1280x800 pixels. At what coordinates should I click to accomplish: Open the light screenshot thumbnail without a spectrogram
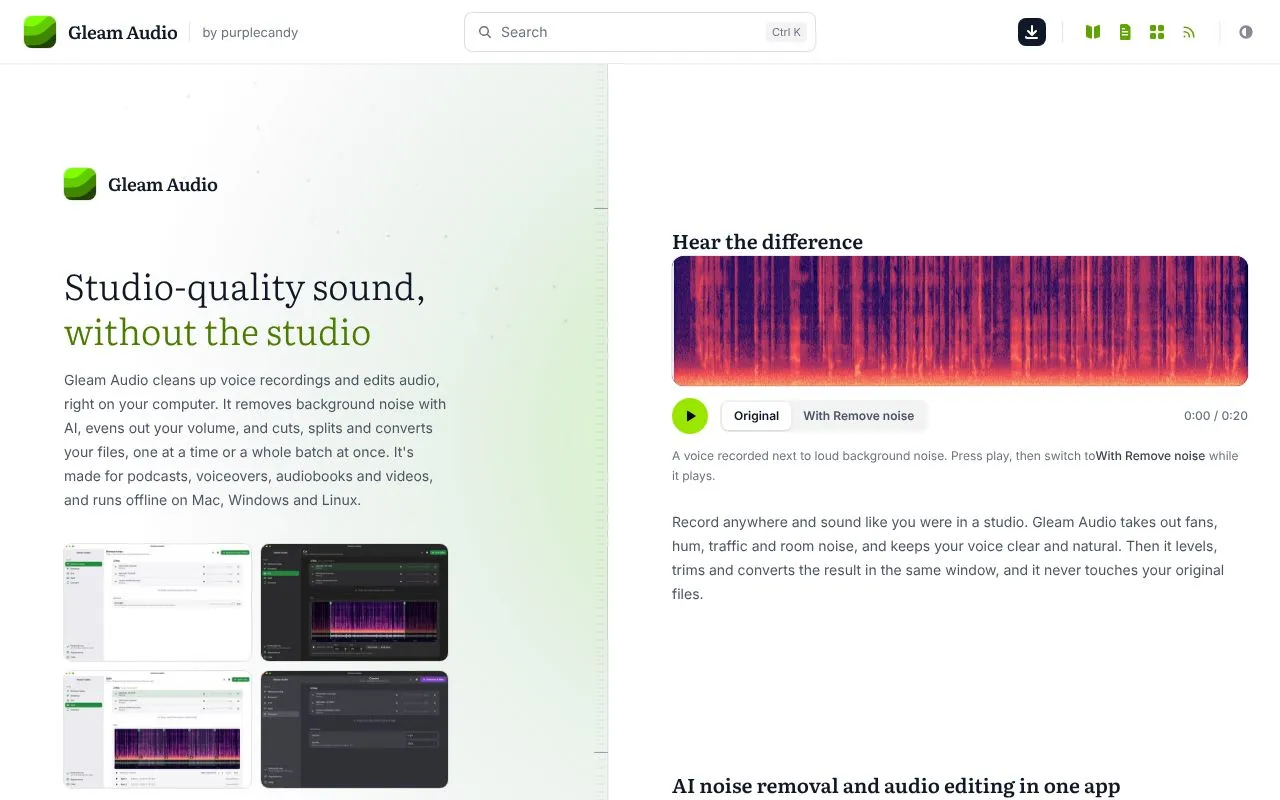(157, 602)
